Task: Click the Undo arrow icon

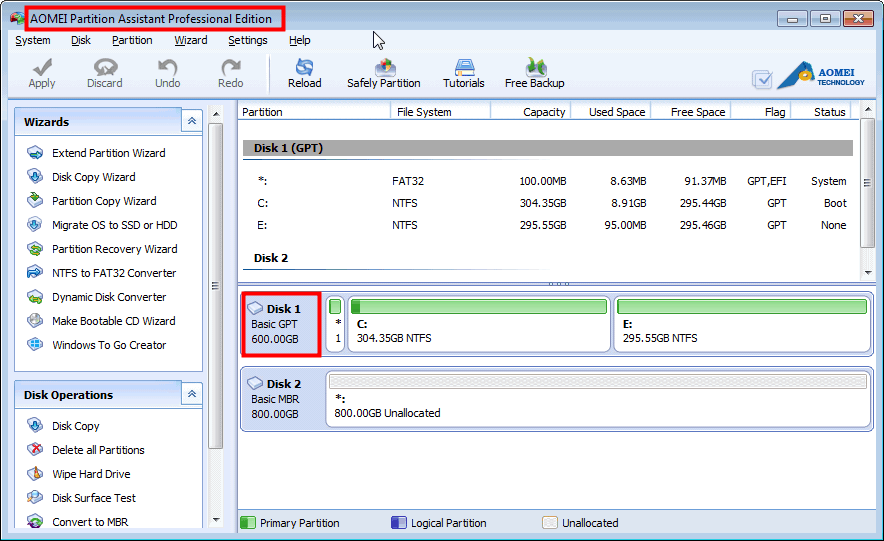Action: [167, 67]
